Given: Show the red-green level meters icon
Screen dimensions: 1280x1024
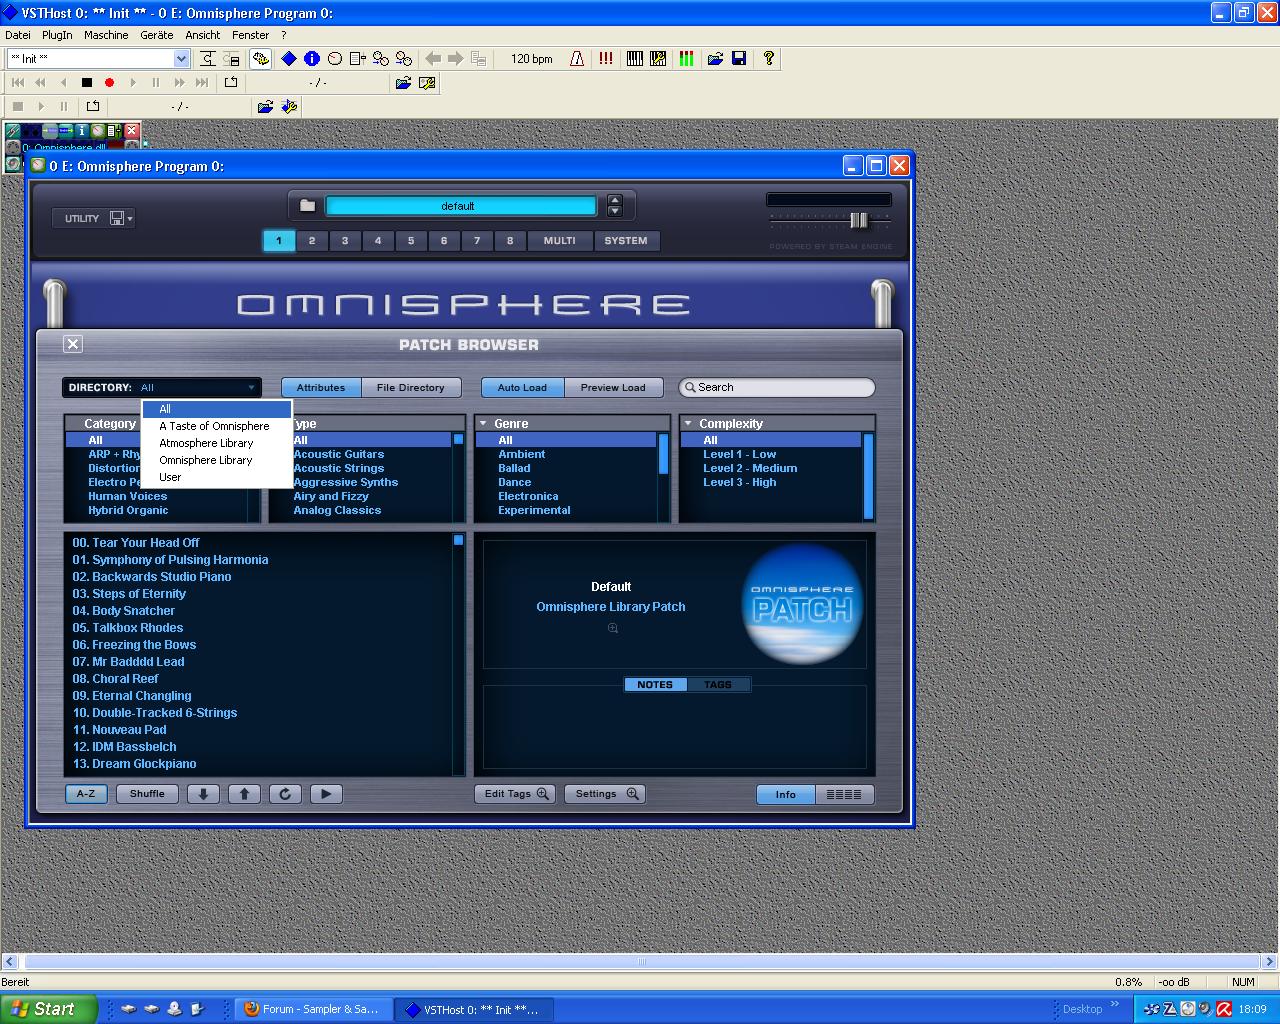Looking at the screenshot, I should click(686, 59).
